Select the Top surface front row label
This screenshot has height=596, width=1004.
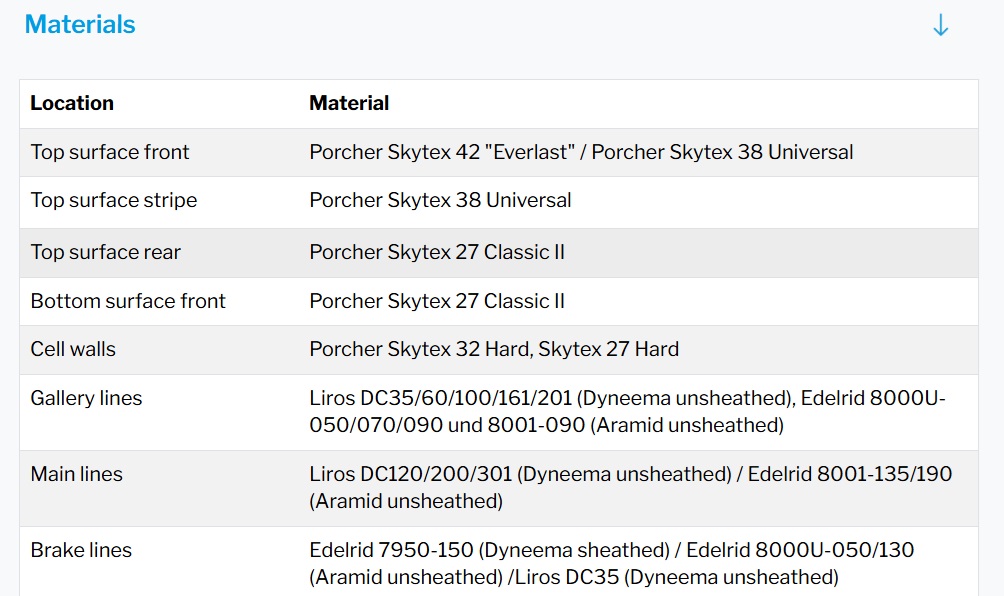point(110,152)
